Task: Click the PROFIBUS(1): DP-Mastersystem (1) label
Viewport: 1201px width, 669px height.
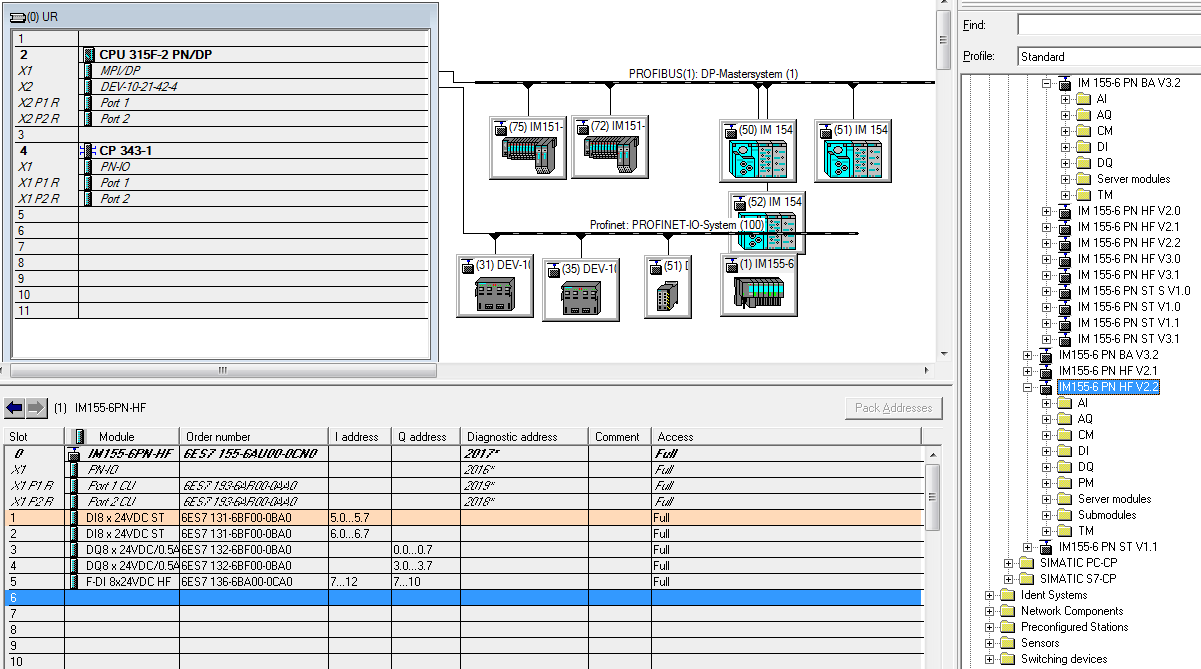Action: (713, 74)
